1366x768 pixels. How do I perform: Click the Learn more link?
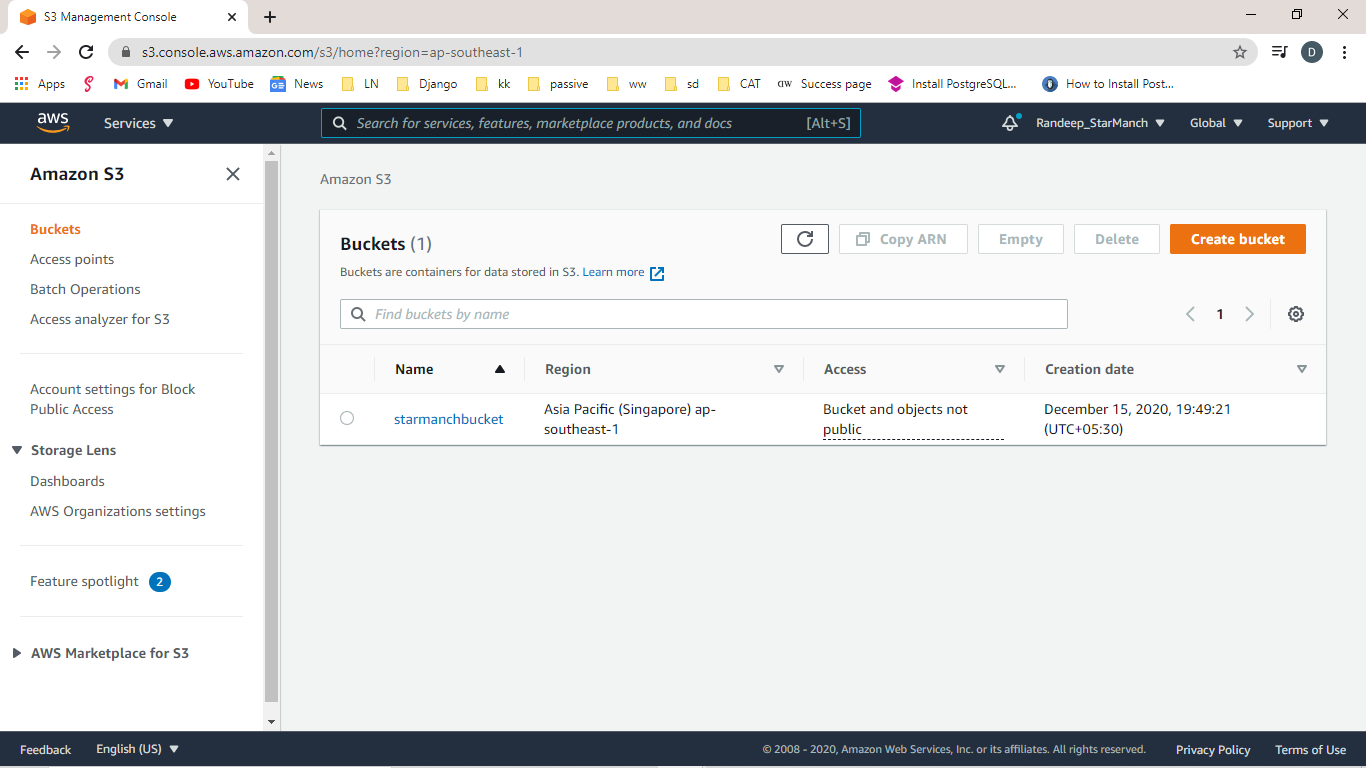coord(613,272)
